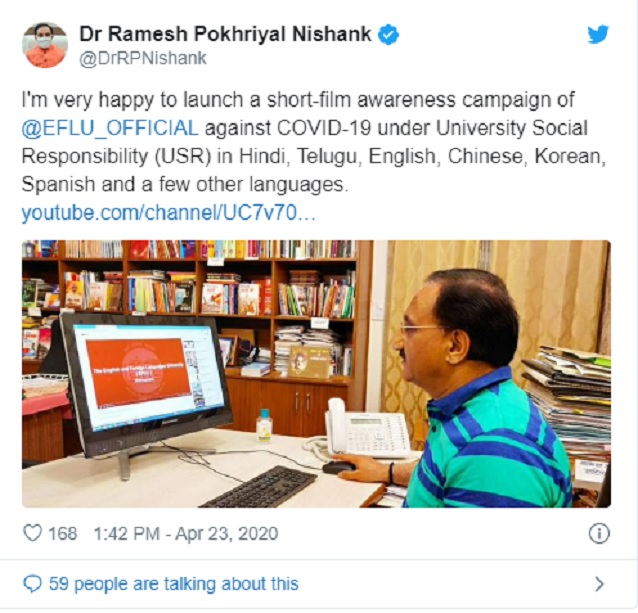Click the Twitter bird logo

click(598, 34)
